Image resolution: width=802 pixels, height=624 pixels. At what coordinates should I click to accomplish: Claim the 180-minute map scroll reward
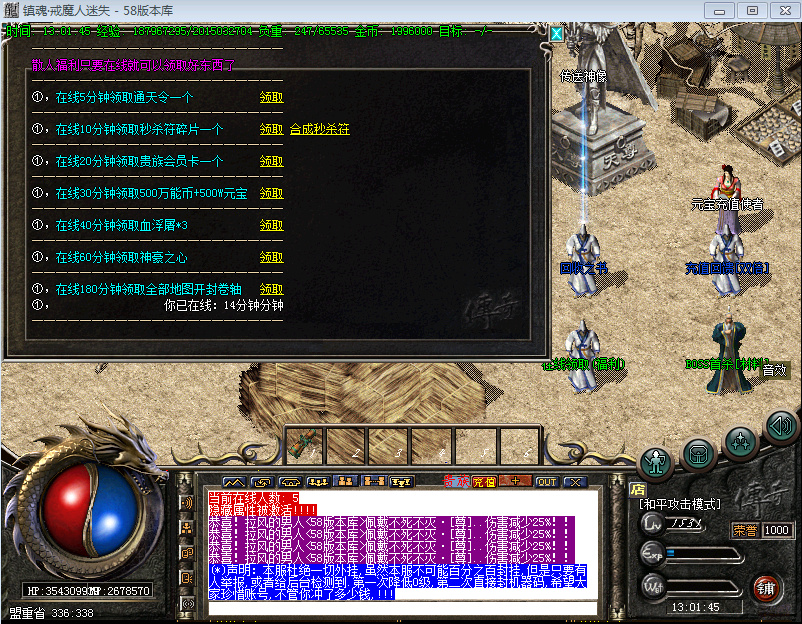click(x=271, y=290)
